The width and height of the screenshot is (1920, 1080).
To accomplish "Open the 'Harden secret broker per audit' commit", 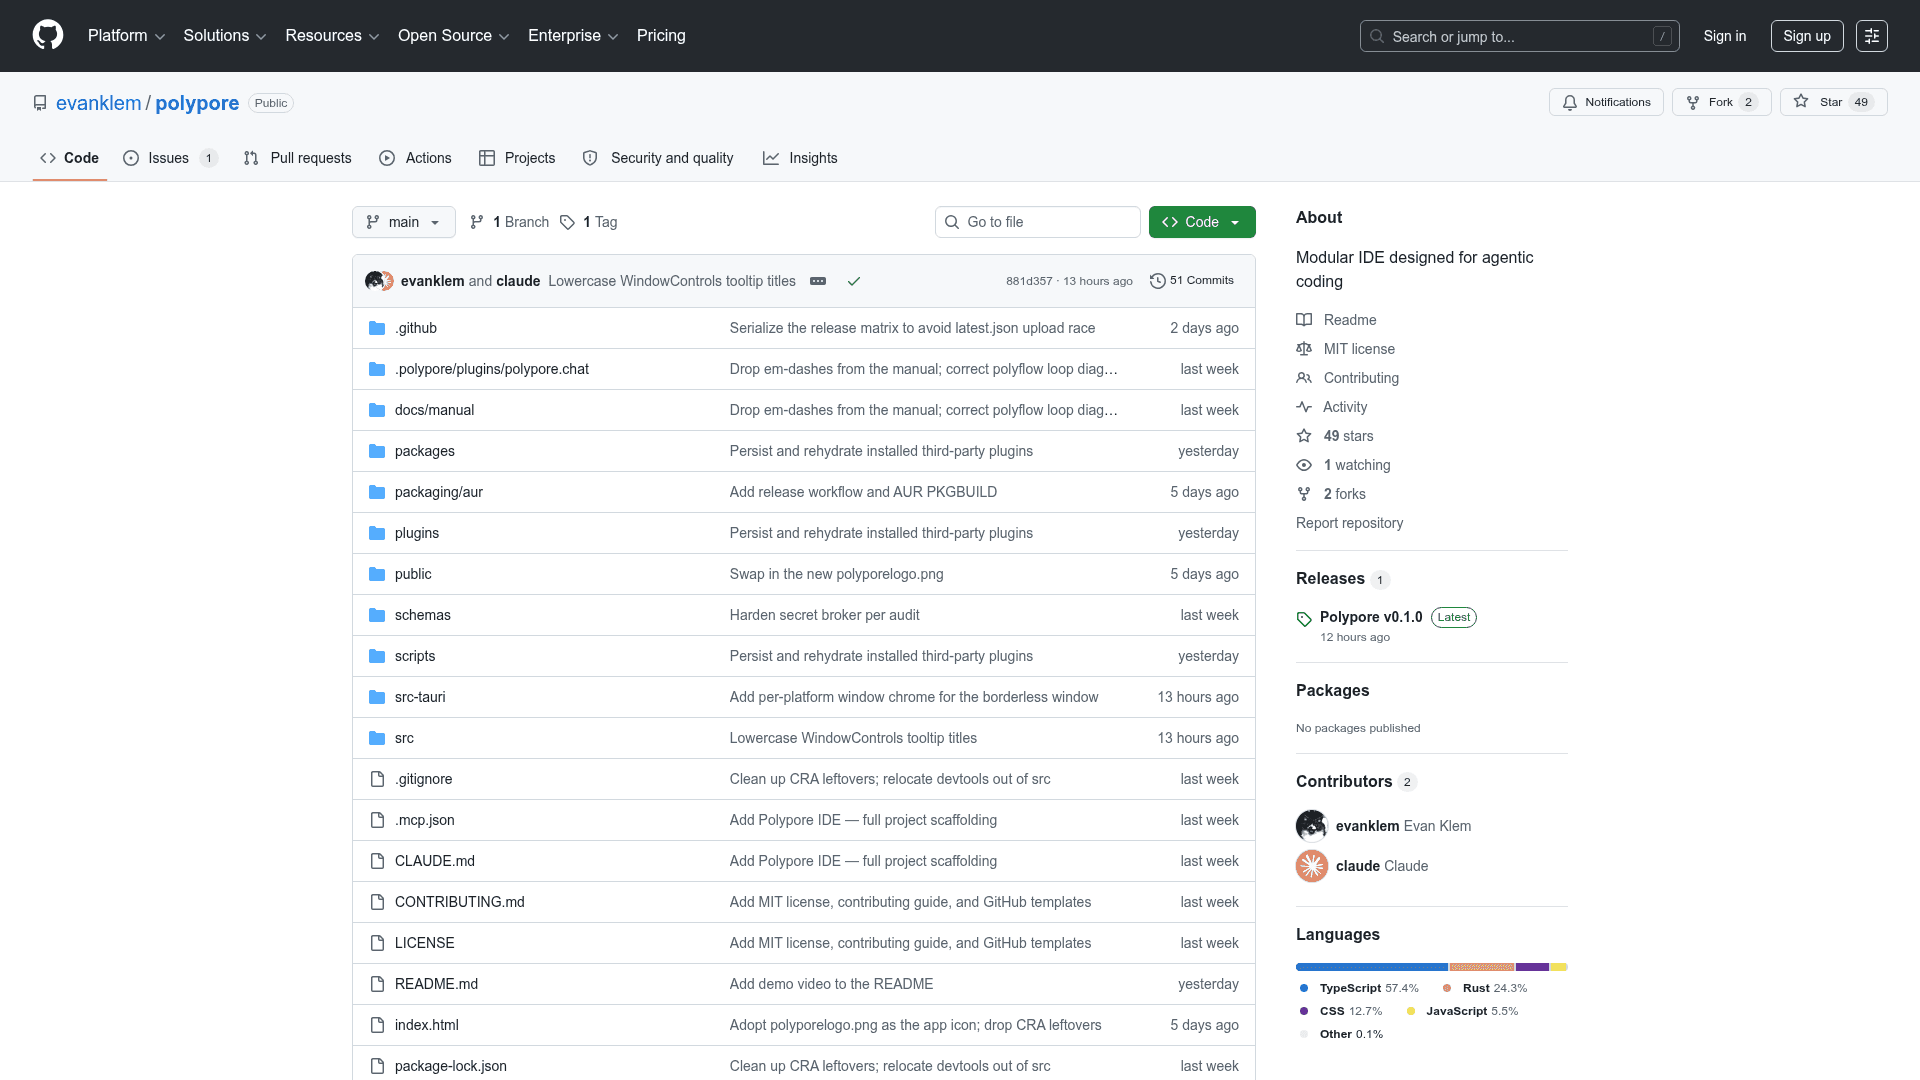I will (824, 615).
